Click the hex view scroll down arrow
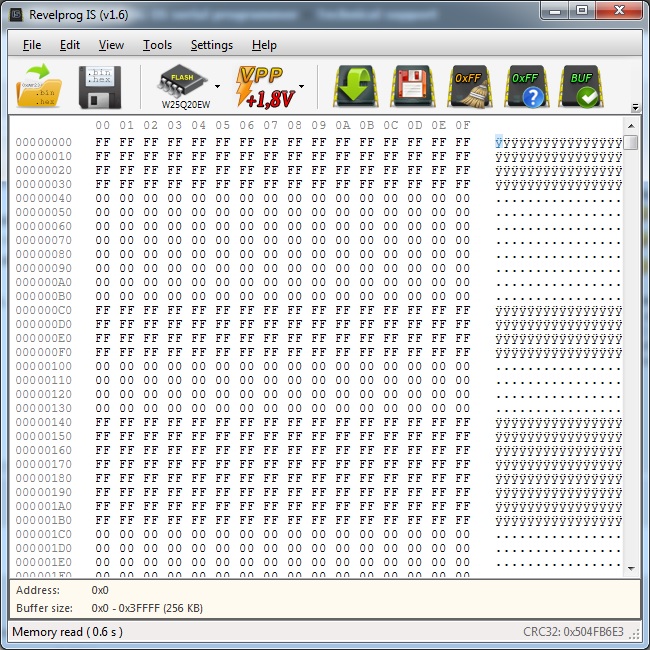The height and width of the screenshot is (650, 650). (631, 569)
